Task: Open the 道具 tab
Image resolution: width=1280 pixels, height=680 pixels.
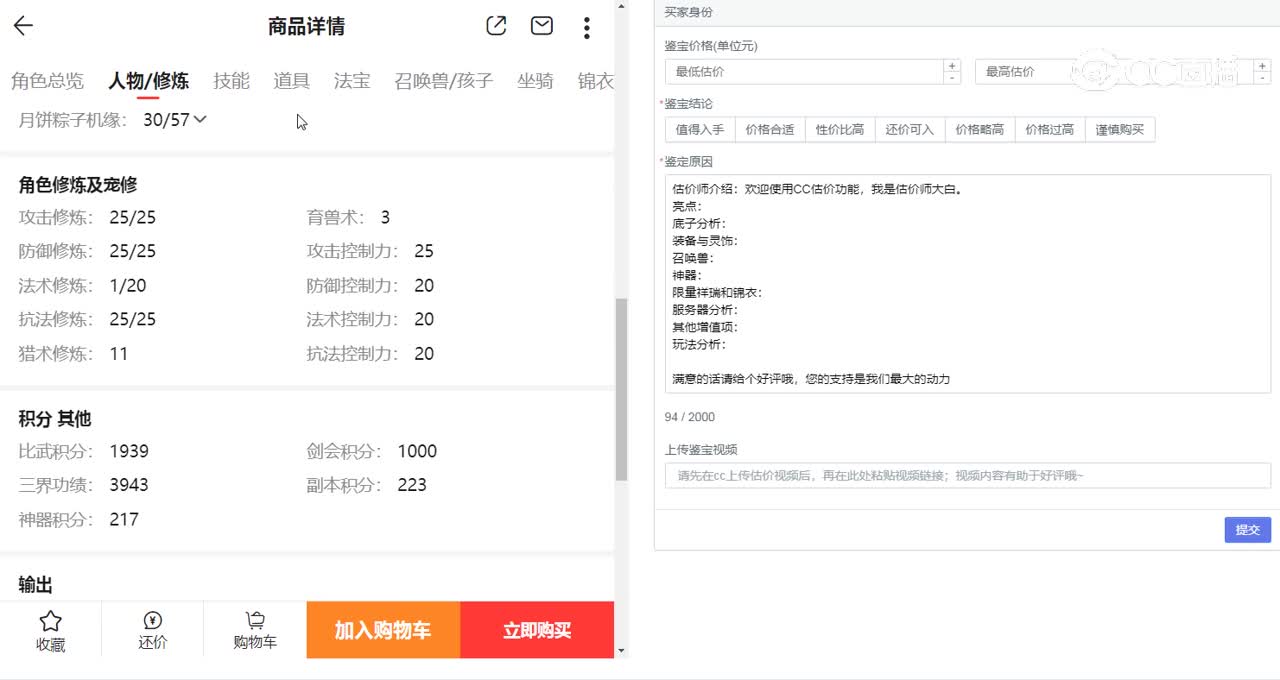Action: [x=291, y=81]
